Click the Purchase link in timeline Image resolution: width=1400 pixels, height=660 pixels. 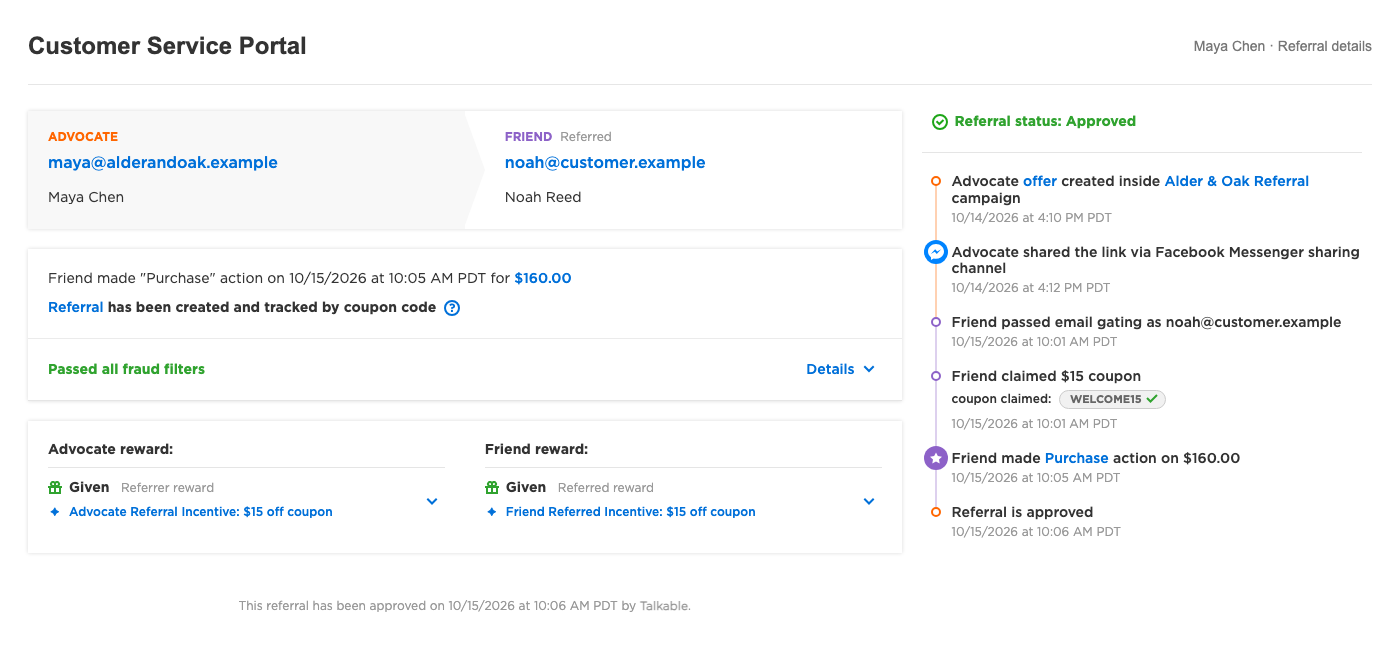click(x=1076, y=458)
